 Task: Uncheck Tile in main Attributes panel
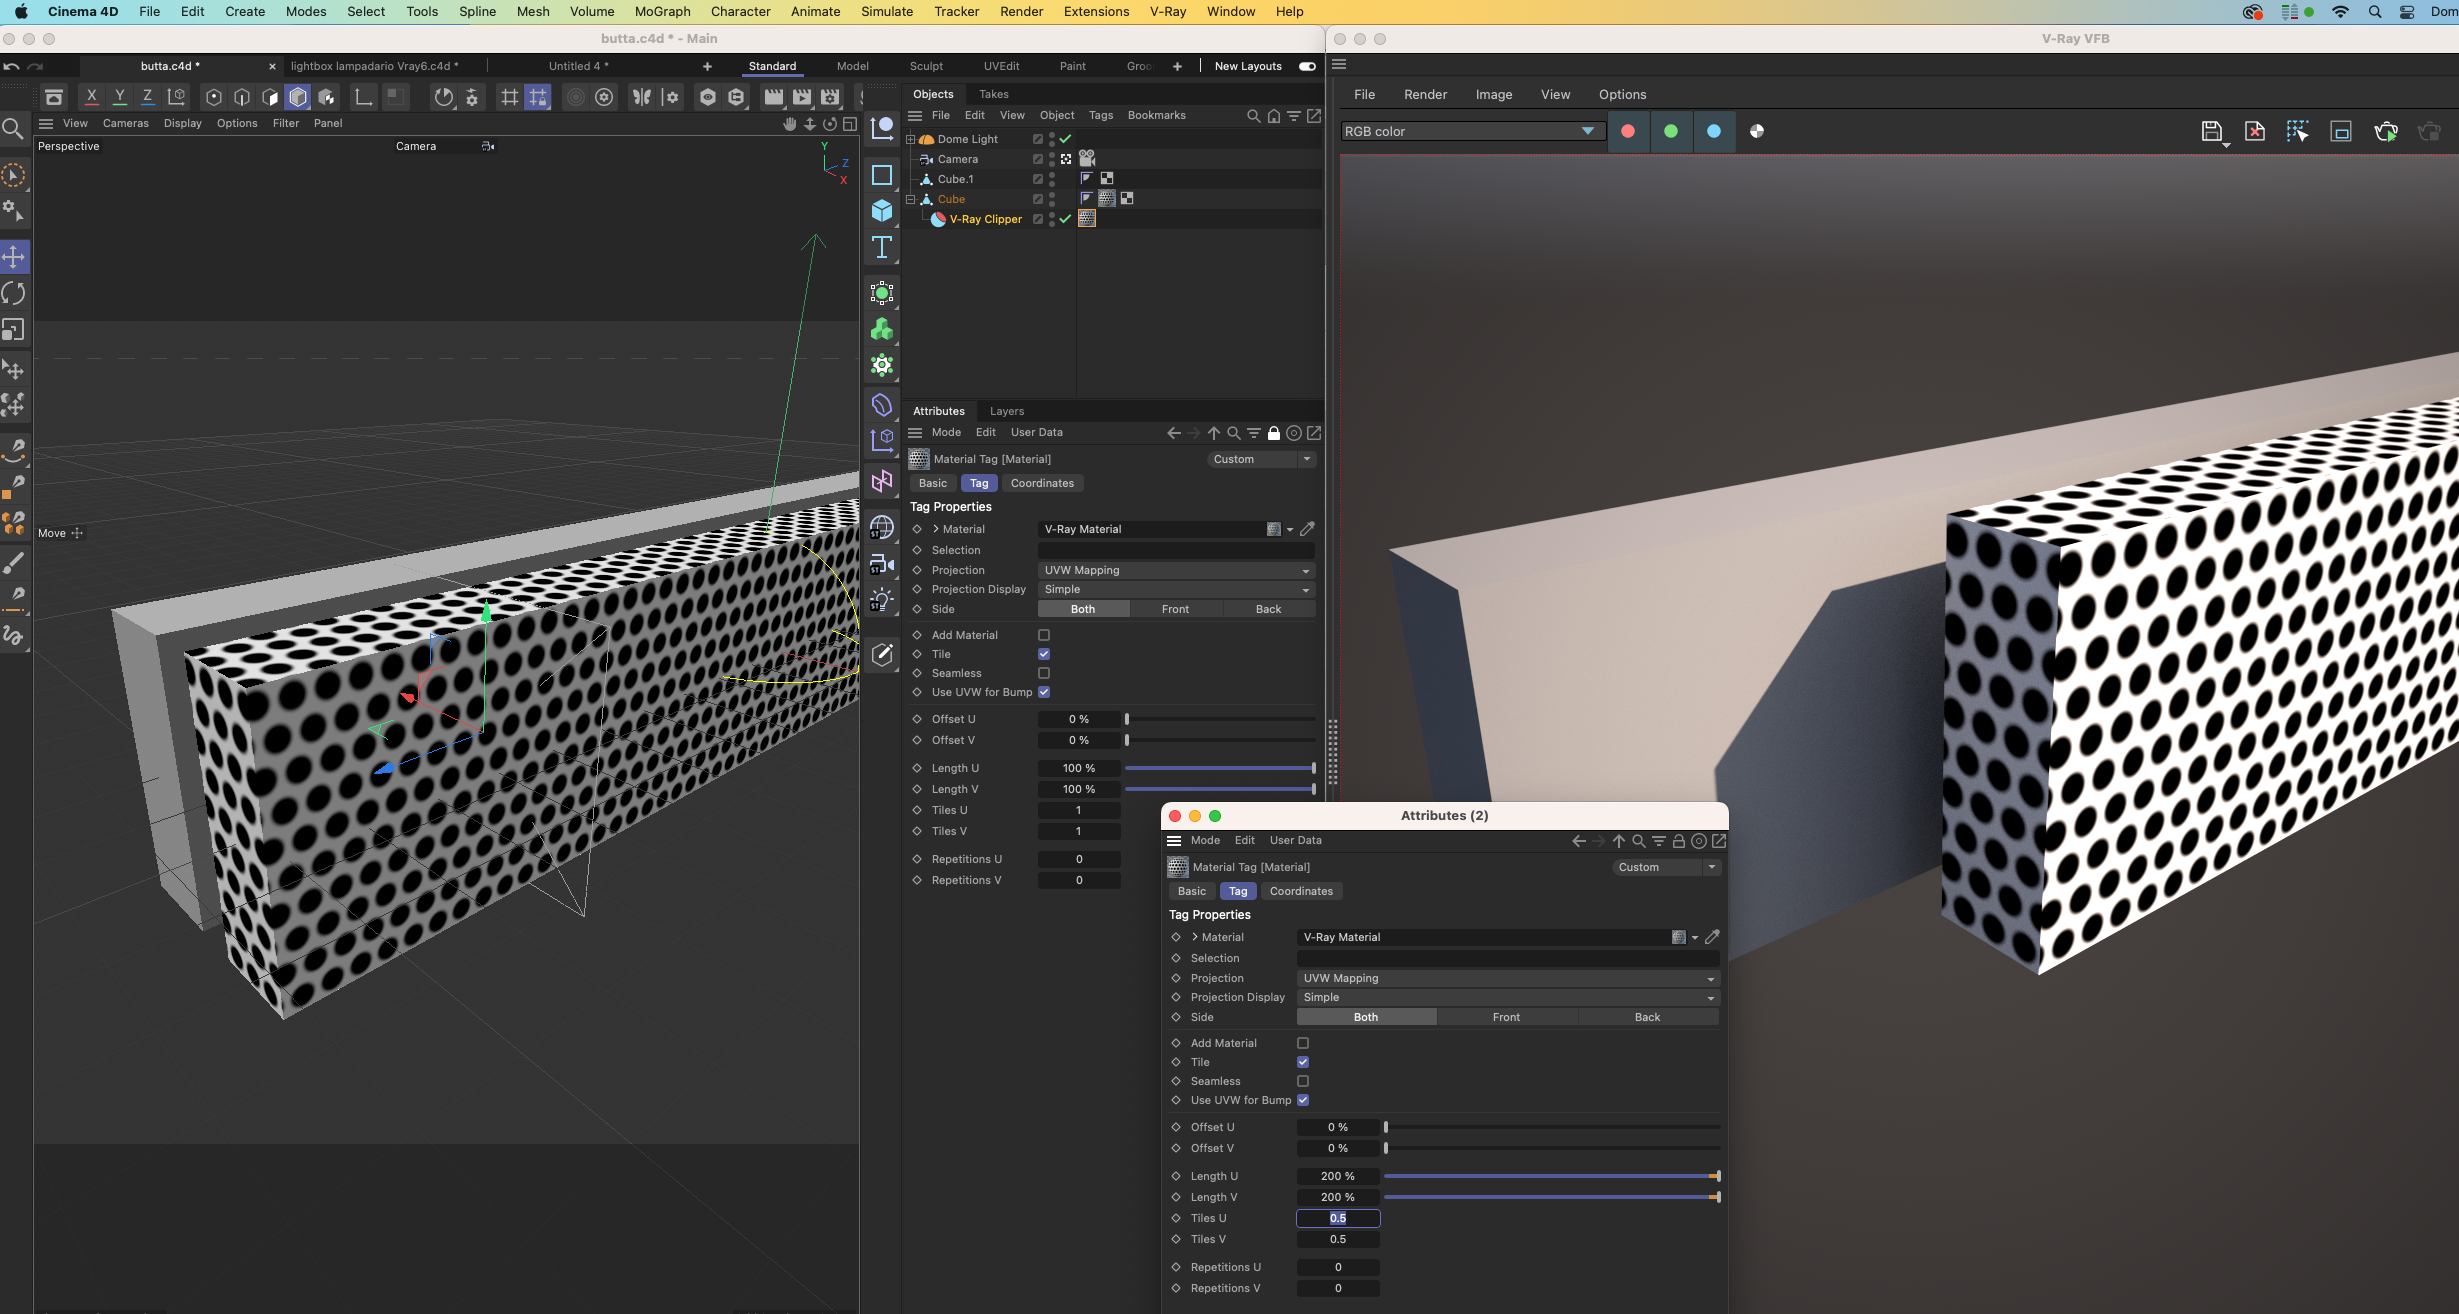pos(1044,654)
